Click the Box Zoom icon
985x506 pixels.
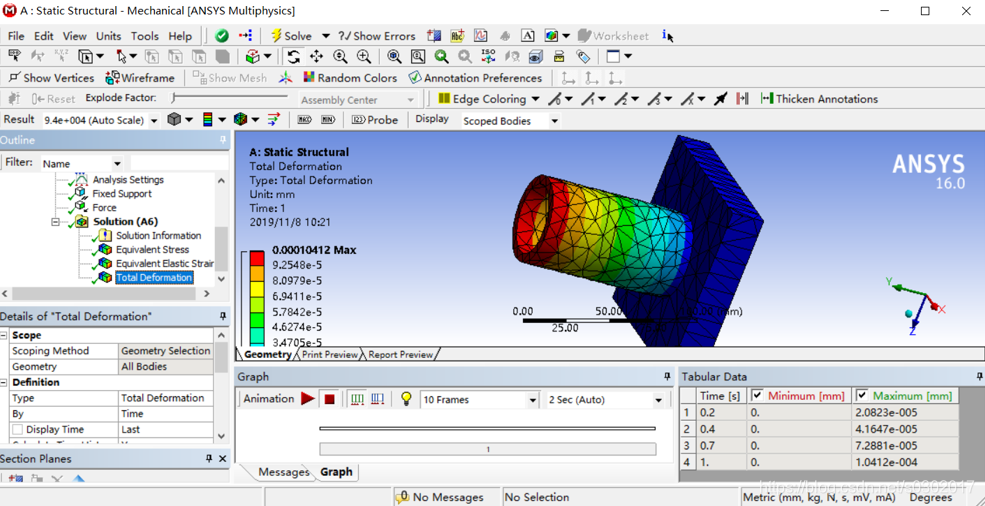click(x=364, y=57)
